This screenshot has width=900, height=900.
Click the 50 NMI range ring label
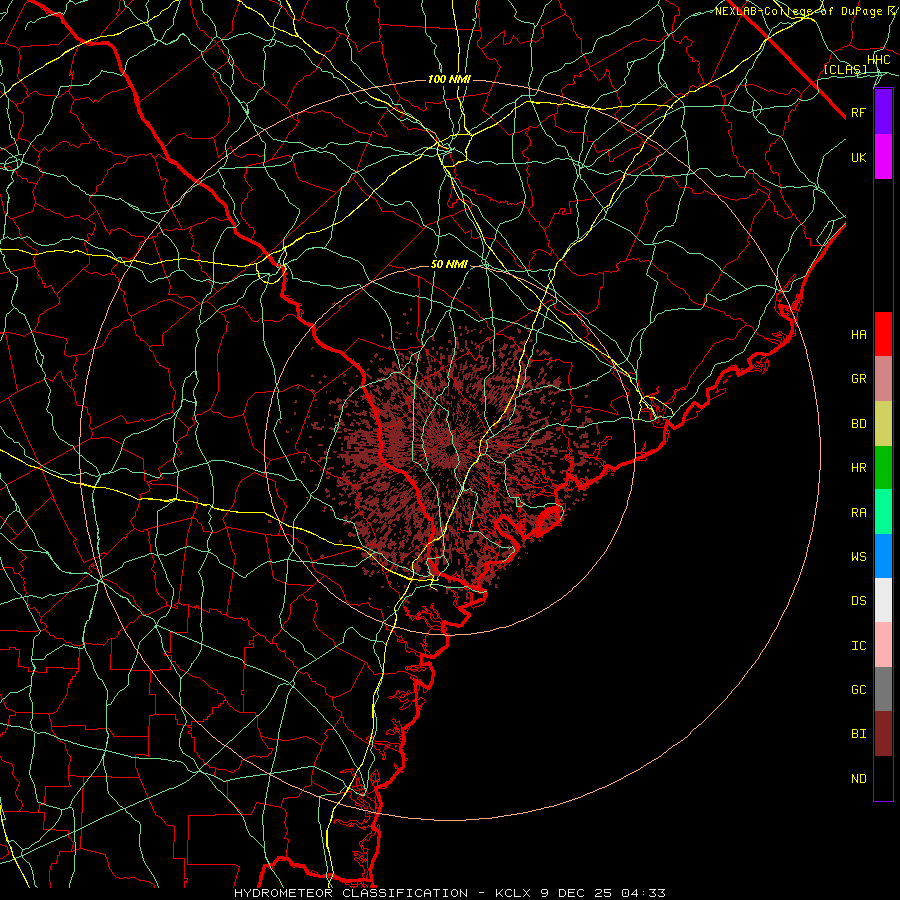(449, 265)
